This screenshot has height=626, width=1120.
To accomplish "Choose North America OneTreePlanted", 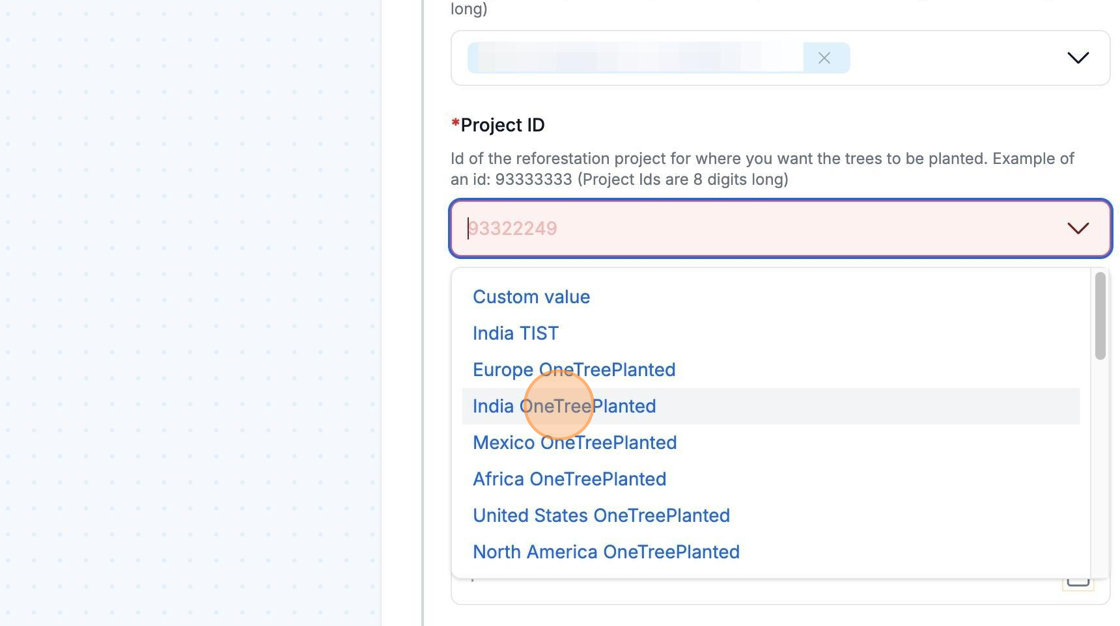I will 606,552.
